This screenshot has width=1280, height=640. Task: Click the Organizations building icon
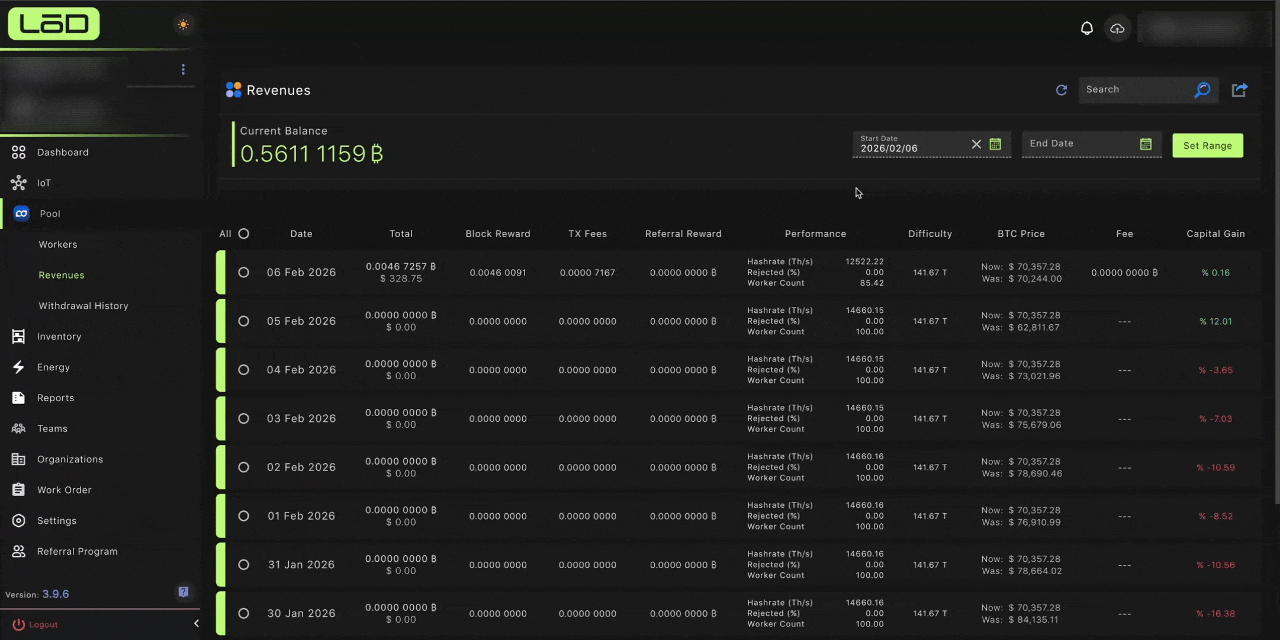click(x=18, y=459)
